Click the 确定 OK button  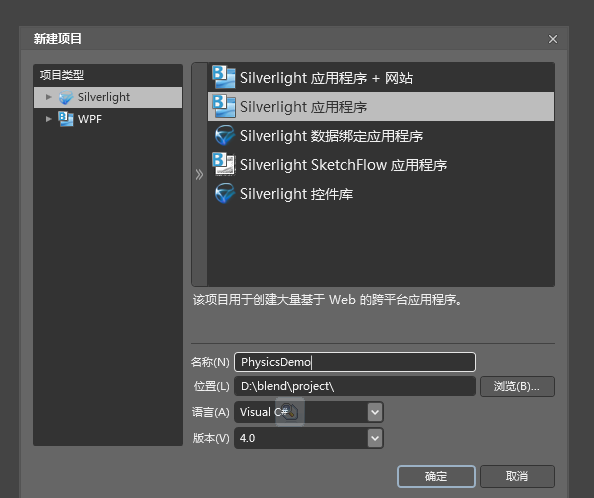(x=436, y=476)
